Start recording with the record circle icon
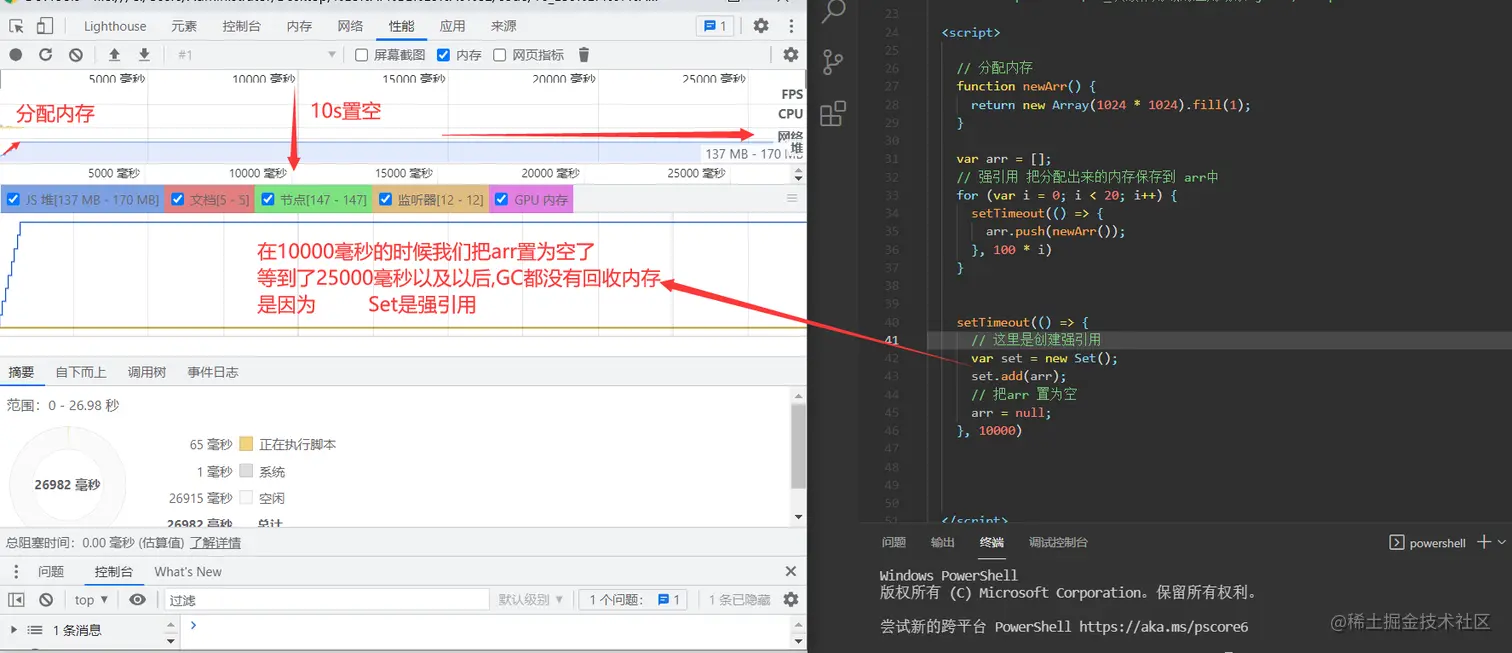 (x=16, y=55)
